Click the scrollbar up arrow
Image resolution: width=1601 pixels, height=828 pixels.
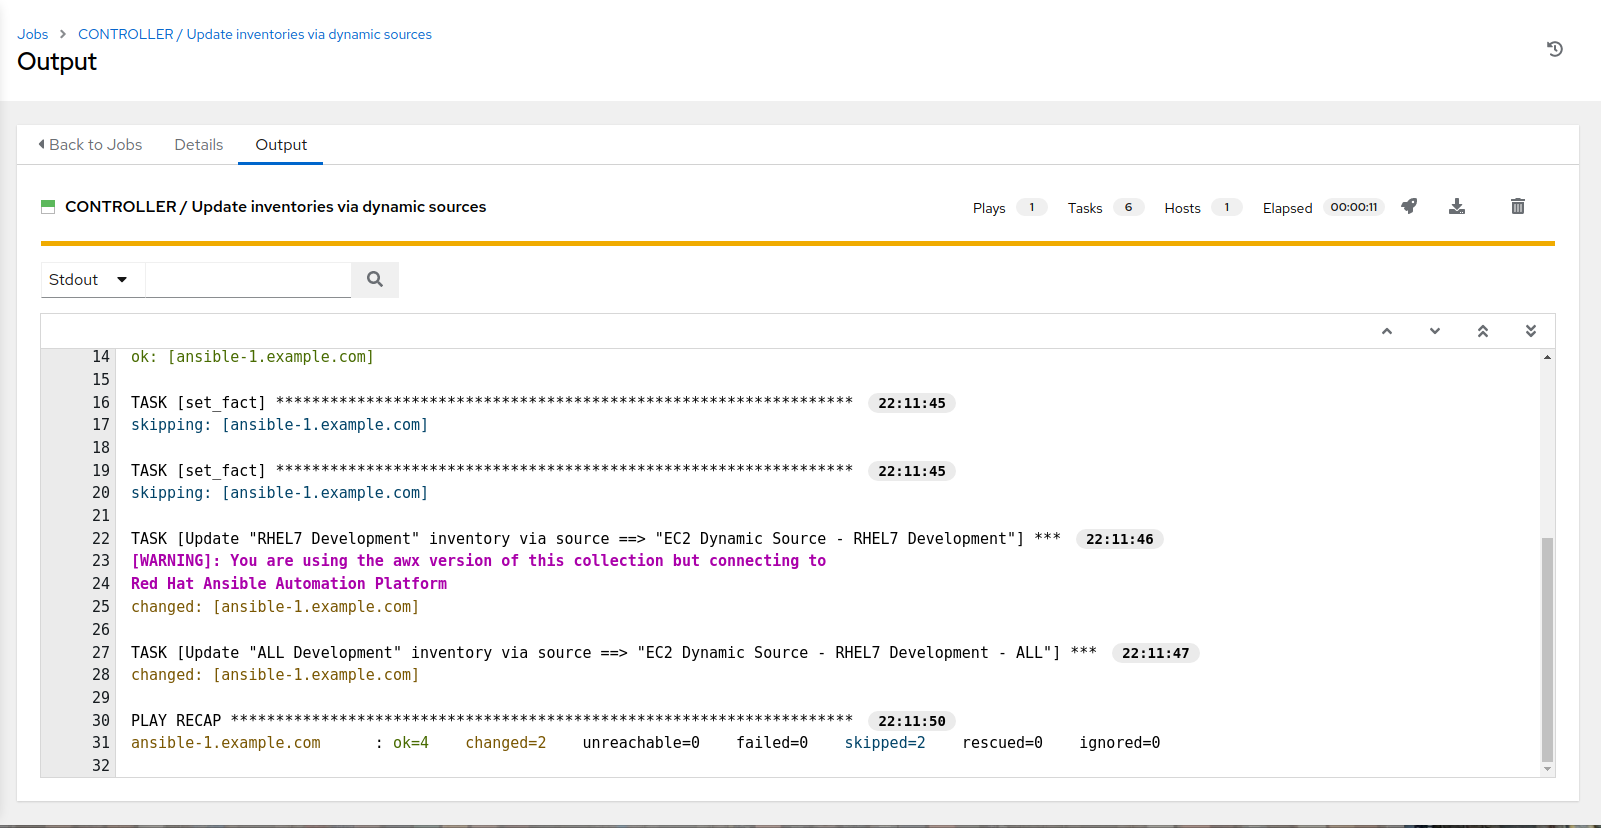1547,357
